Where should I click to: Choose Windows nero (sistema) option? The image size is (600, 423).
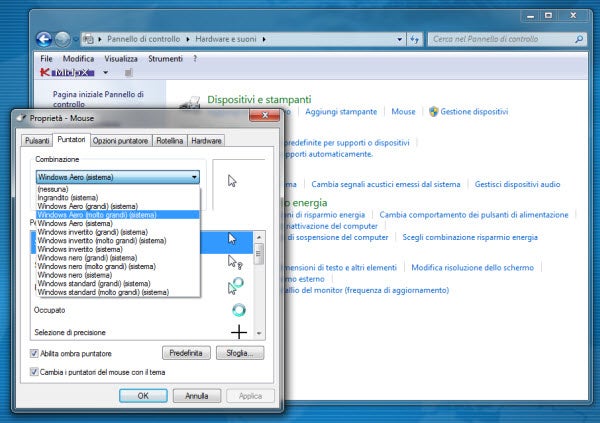coord(118,275)
